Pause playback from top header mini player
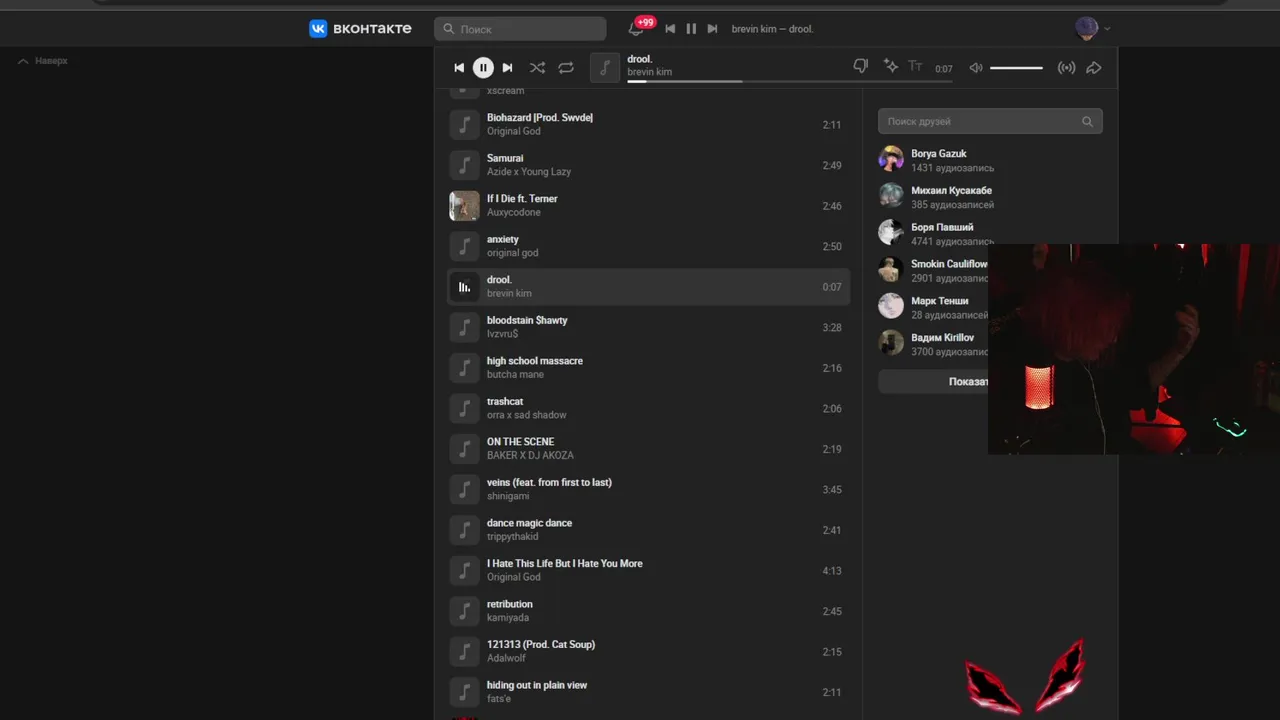Image resolution: width=1280 pixels, height=720 pixels. 691,29
